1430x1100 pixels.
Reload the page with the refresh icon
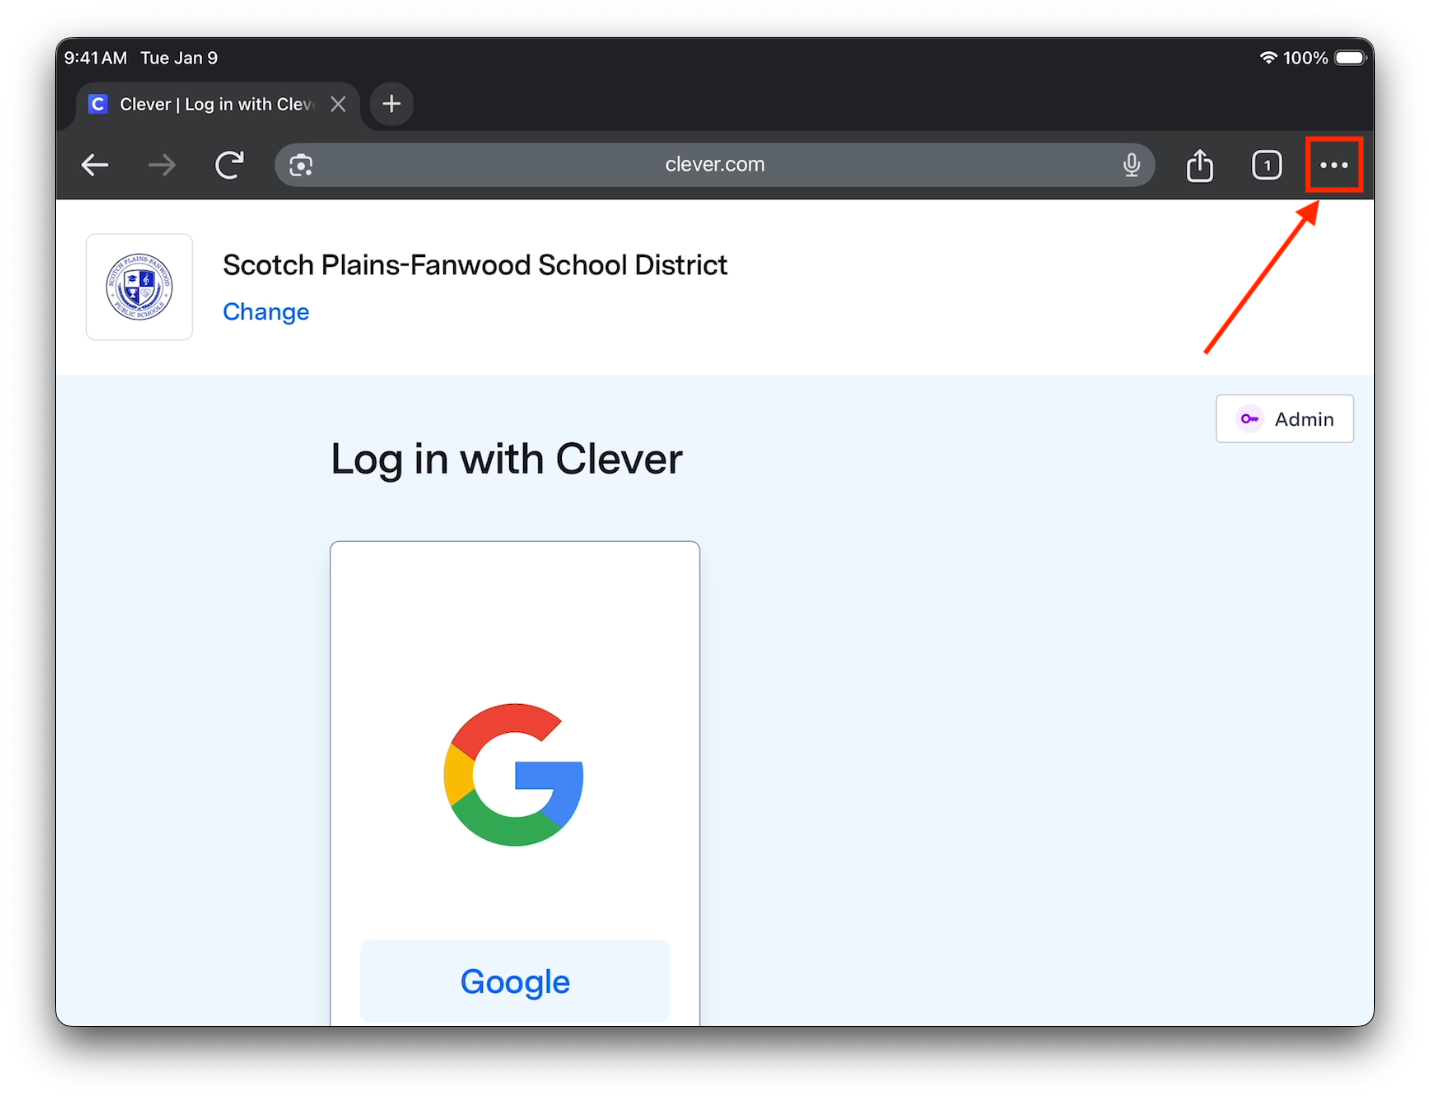click(x=230, y=165)
